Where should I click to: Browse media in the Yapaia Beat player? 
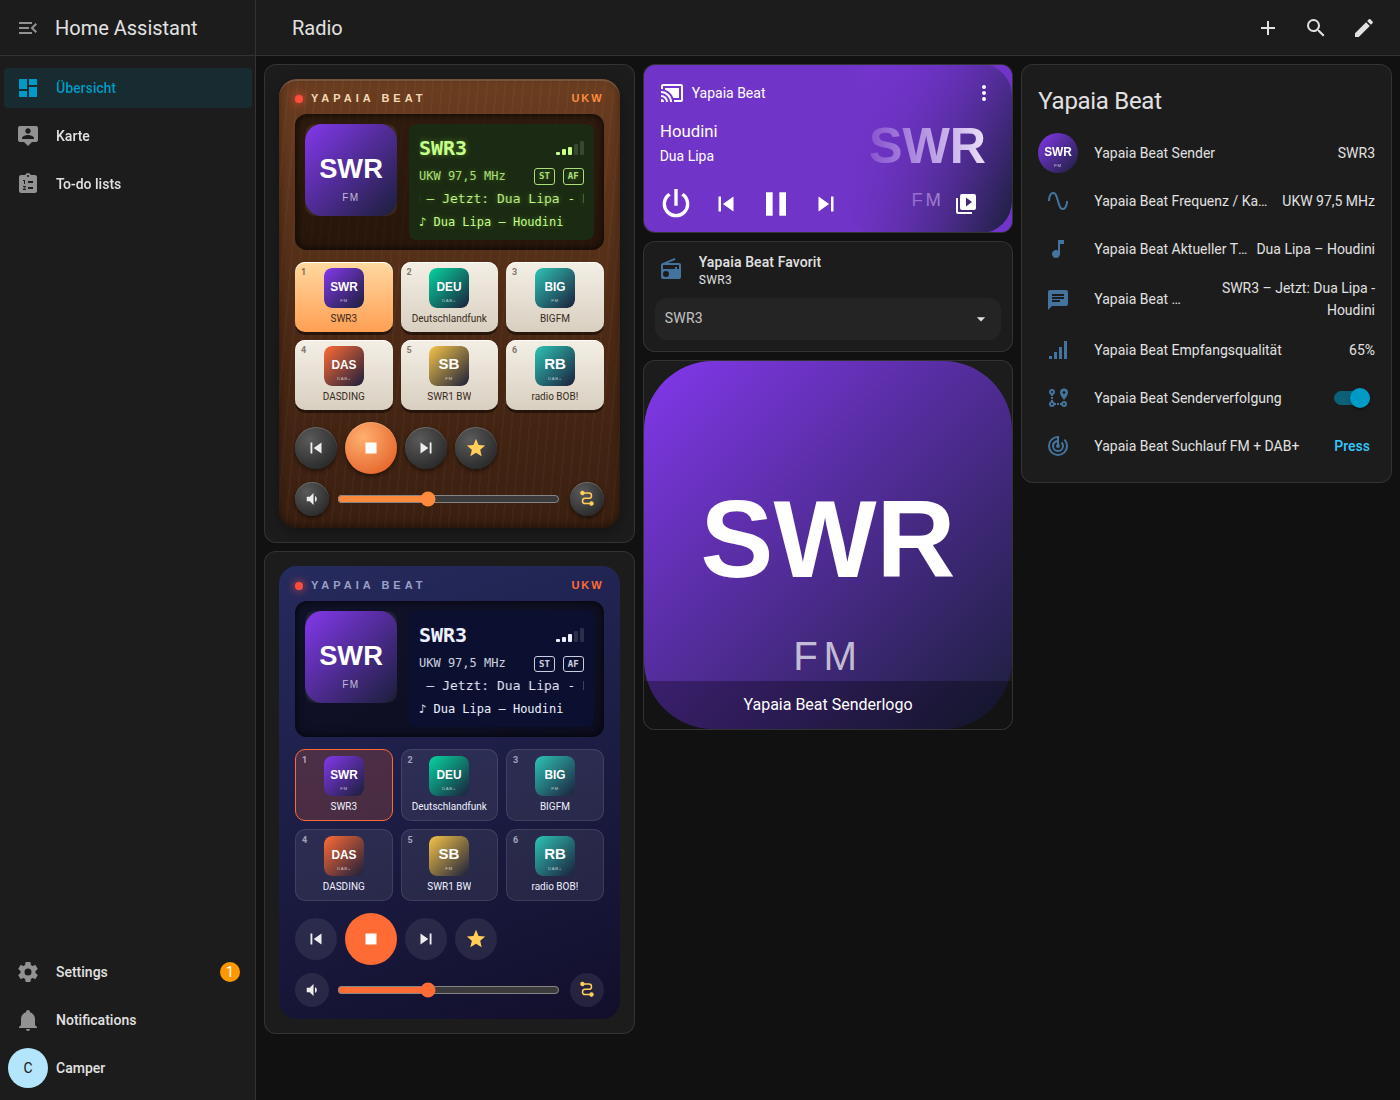[966, 204]
